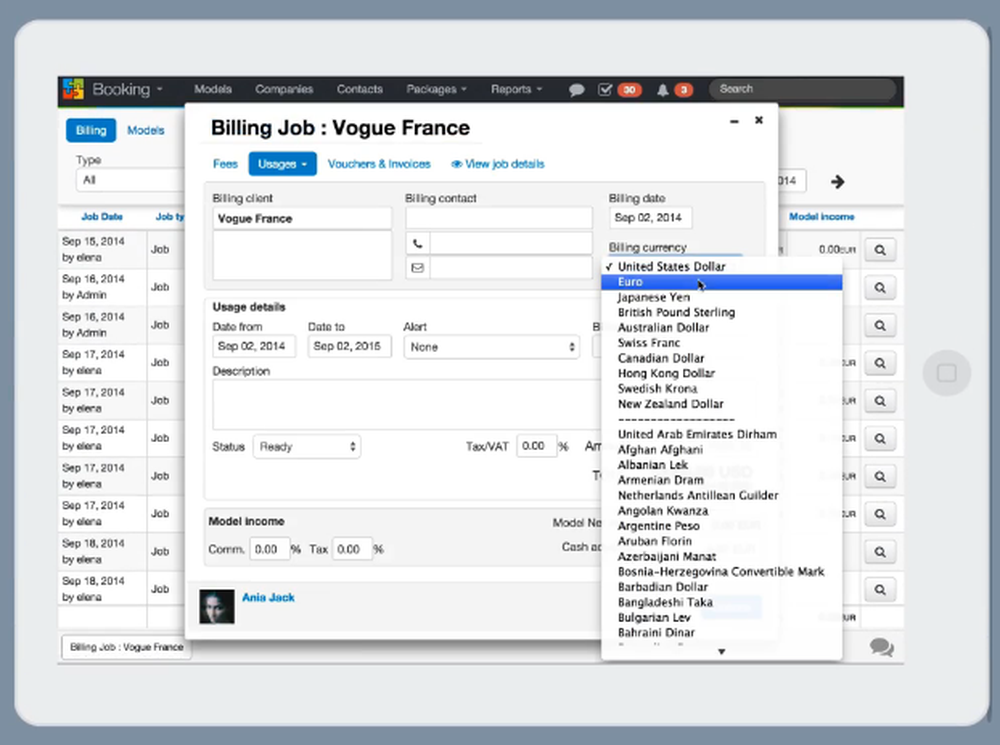Switch to the Fees tab
Viewport: 1000px width, 745px height.
225,164
